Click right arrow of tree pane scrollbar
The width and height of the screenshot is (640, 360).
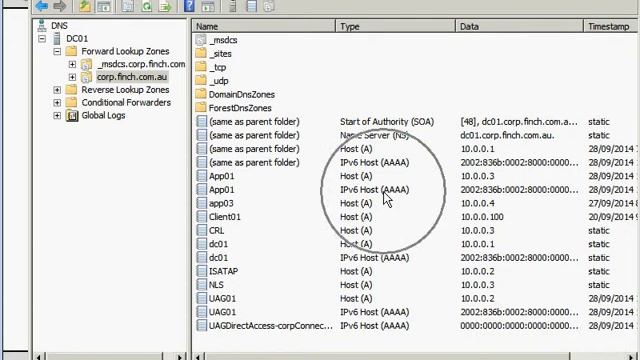point(180,357)
